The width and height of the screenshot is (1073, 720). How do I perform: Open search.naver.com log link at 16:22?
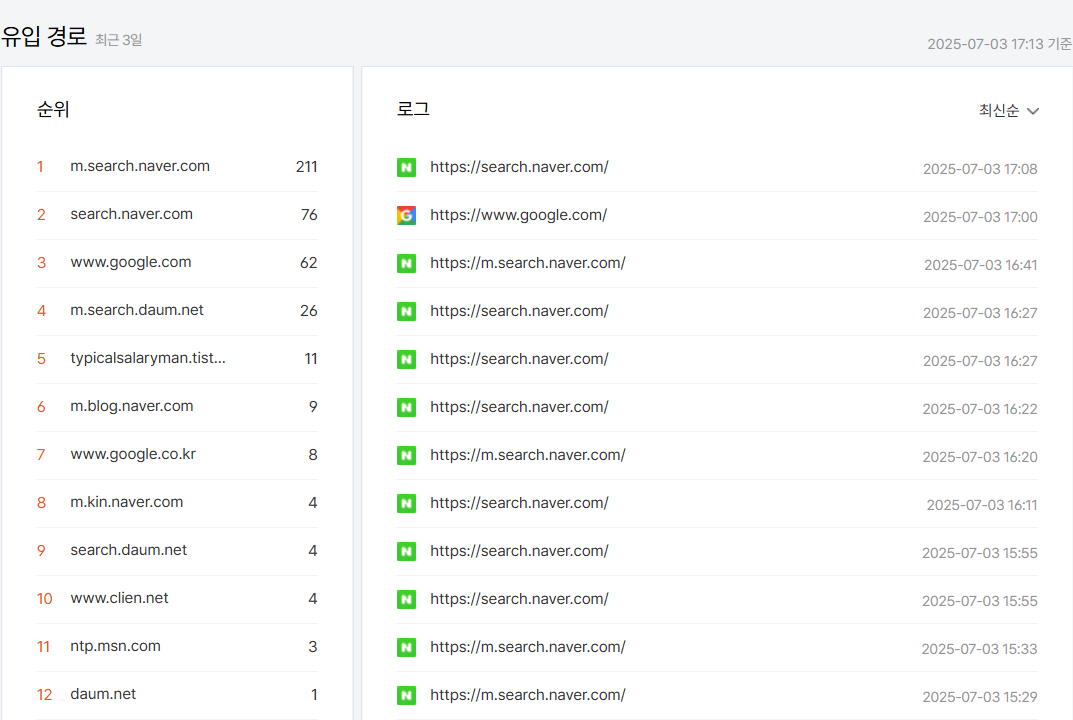pos(519,407)
